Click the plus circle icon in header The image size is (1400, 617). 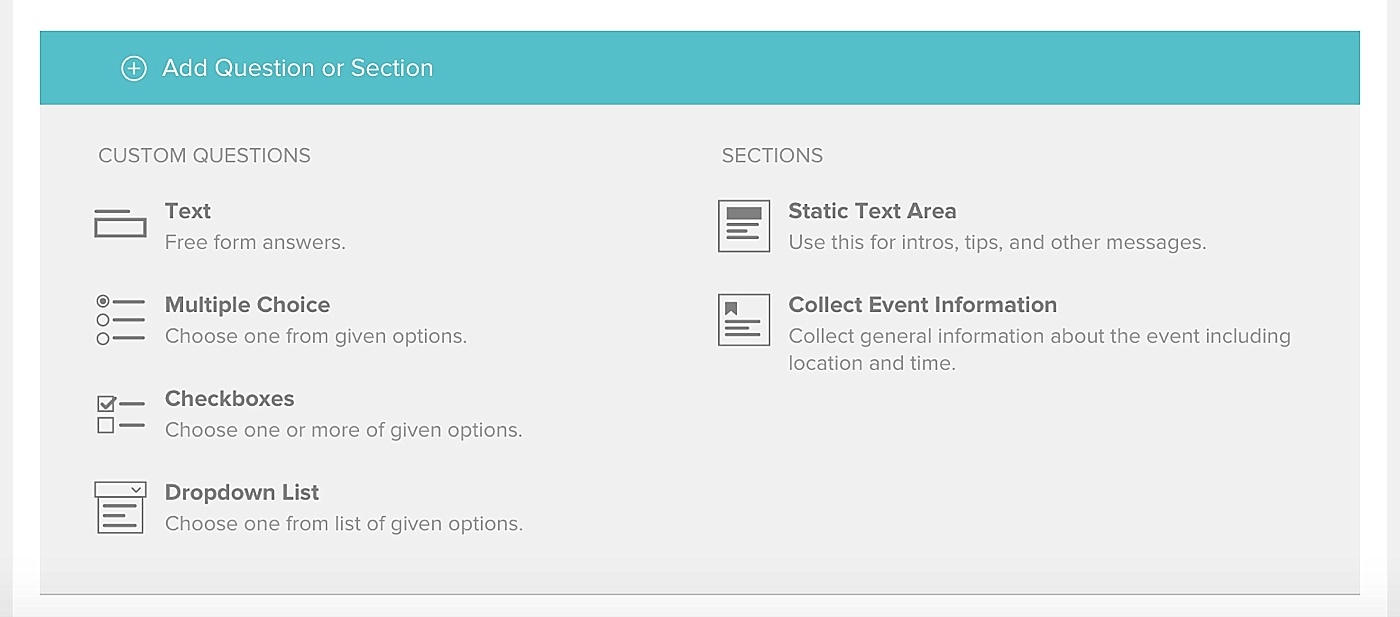pyautogui.click(x=133, y=68)
